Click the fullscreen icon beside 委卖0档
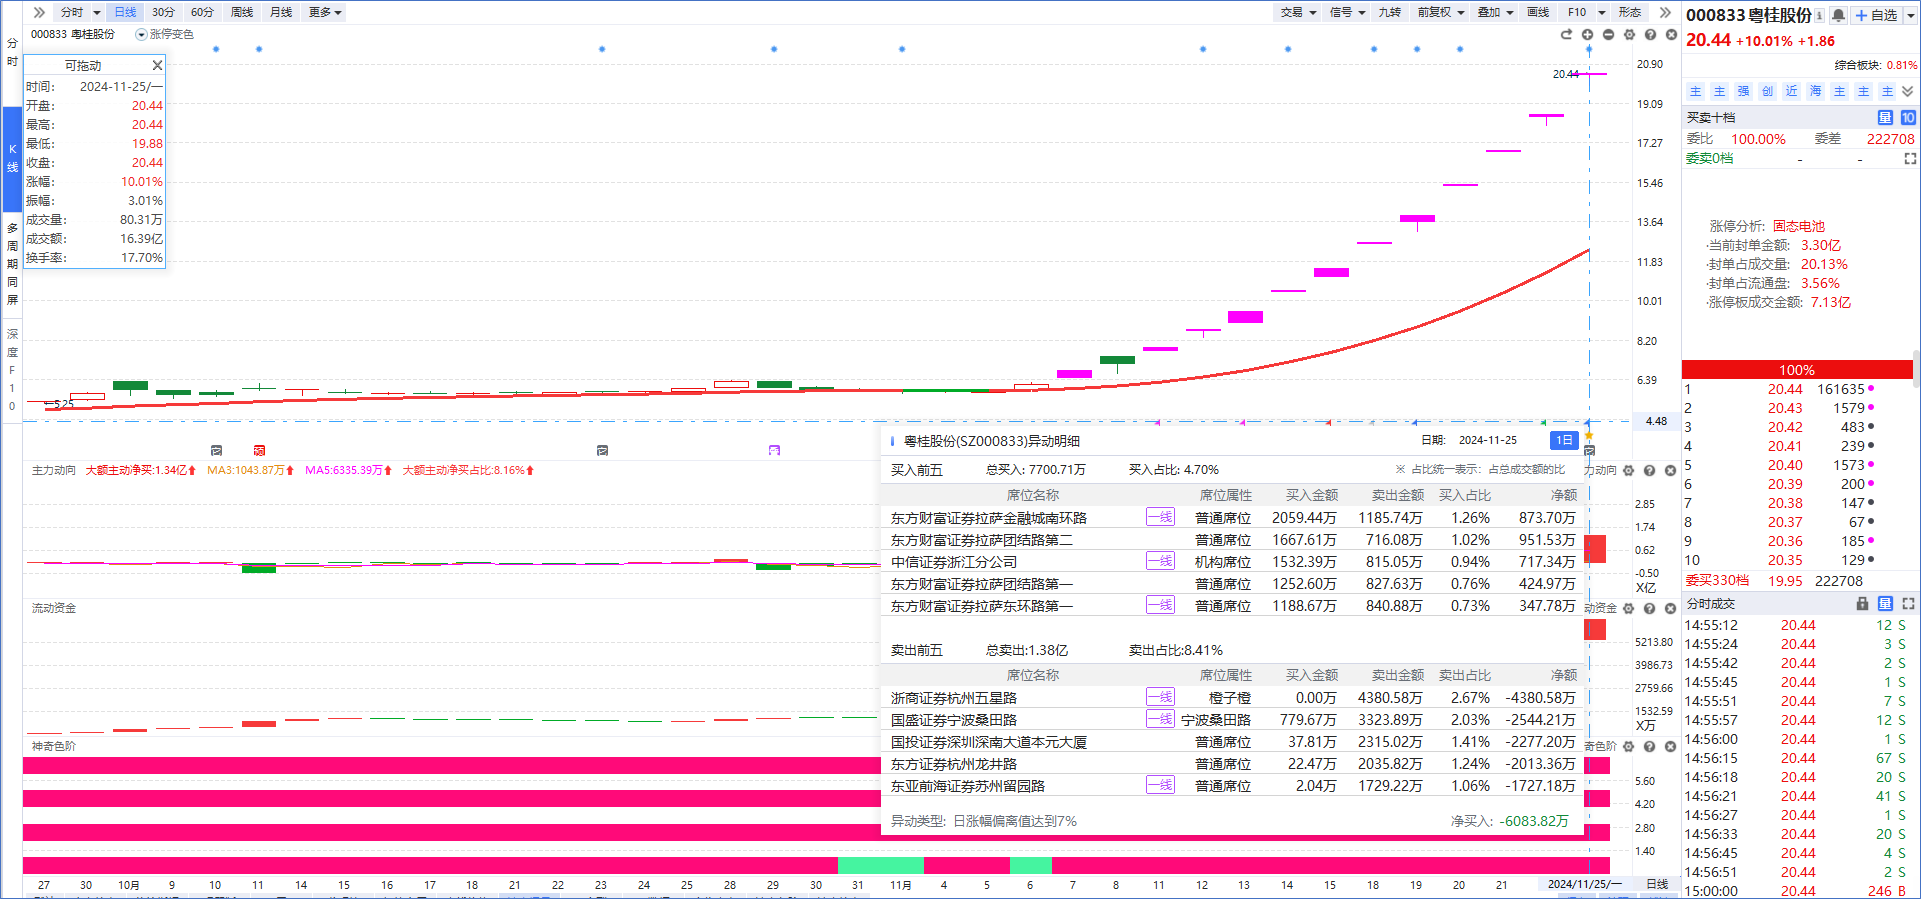This screenshot has width=1921, height=899. [x=1910, y=159]
